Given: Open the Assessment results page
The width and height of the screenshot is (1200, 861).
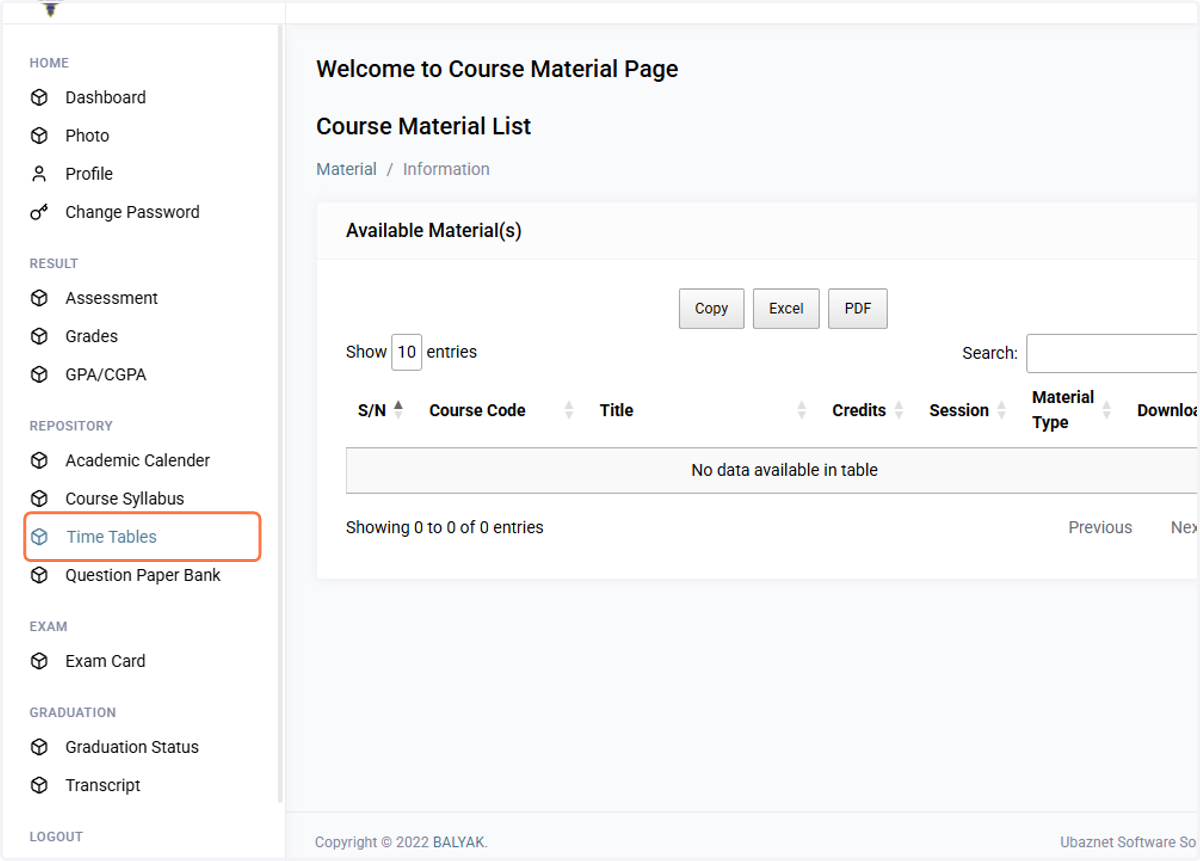Looking at the screenshot, I should (x=111, y=298).
